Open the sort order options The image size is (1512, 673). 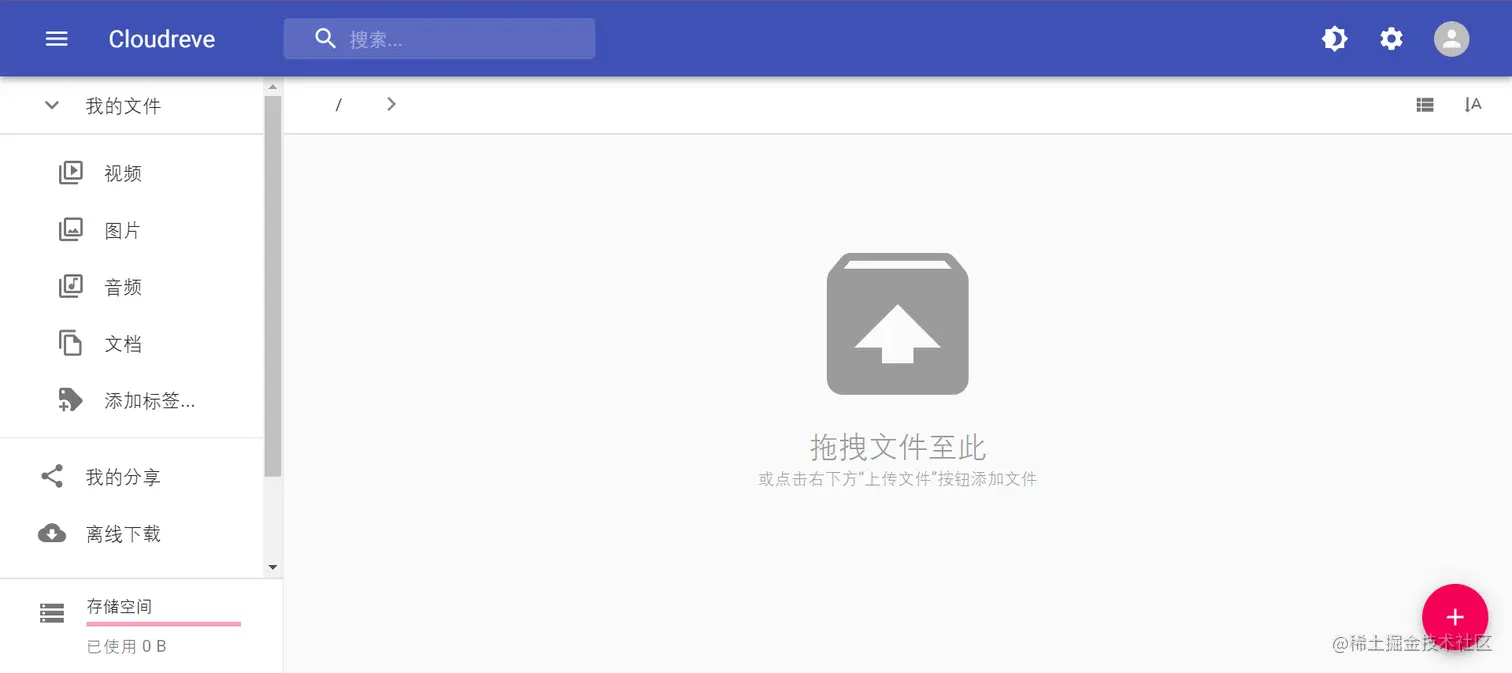(x=1472, y=104)
